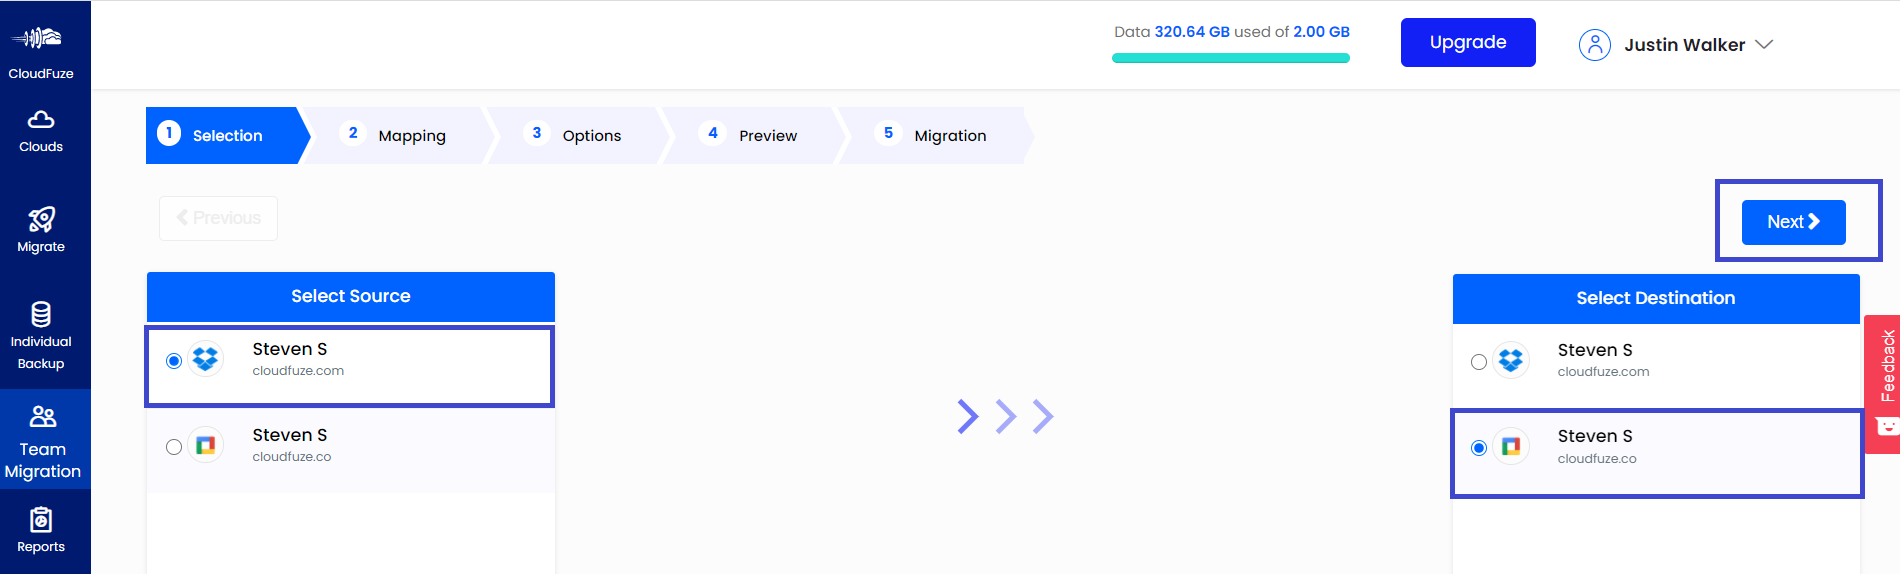Image resolution: width=1900 pixels, height=574 pixels.
Task: Click the Select Source header
Action: coord(351,296)
